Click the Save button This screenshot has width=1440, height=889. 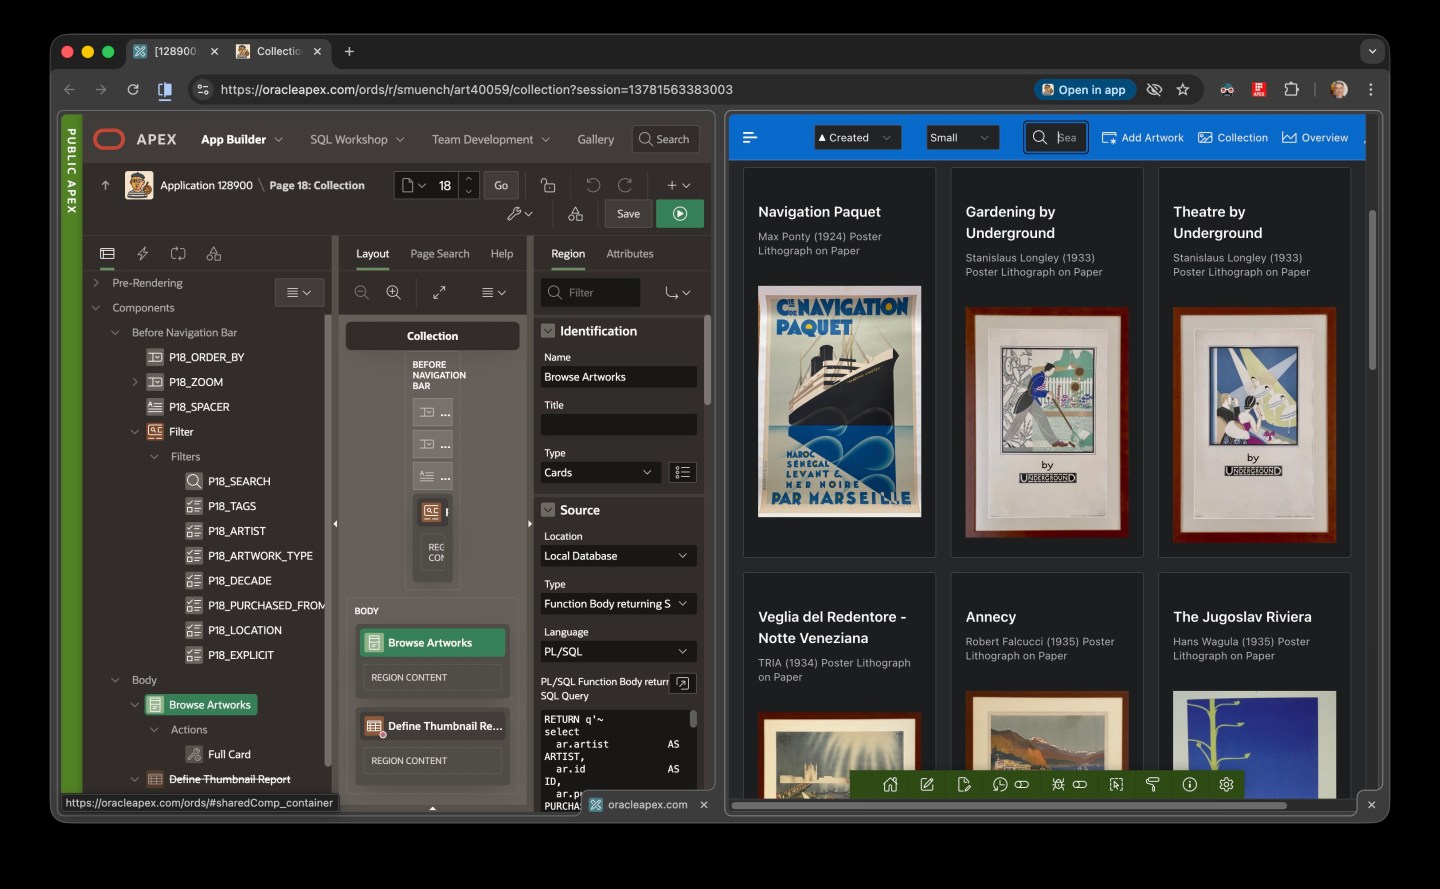628,213
